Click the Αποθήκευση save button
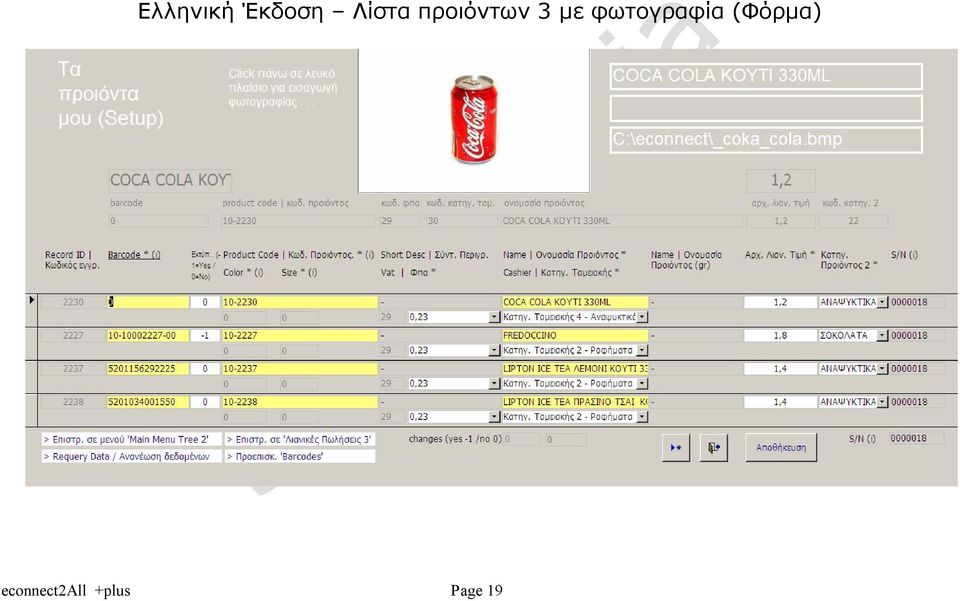Image resolution: width=960 pixels, height=601 pixels. [781, 448]
